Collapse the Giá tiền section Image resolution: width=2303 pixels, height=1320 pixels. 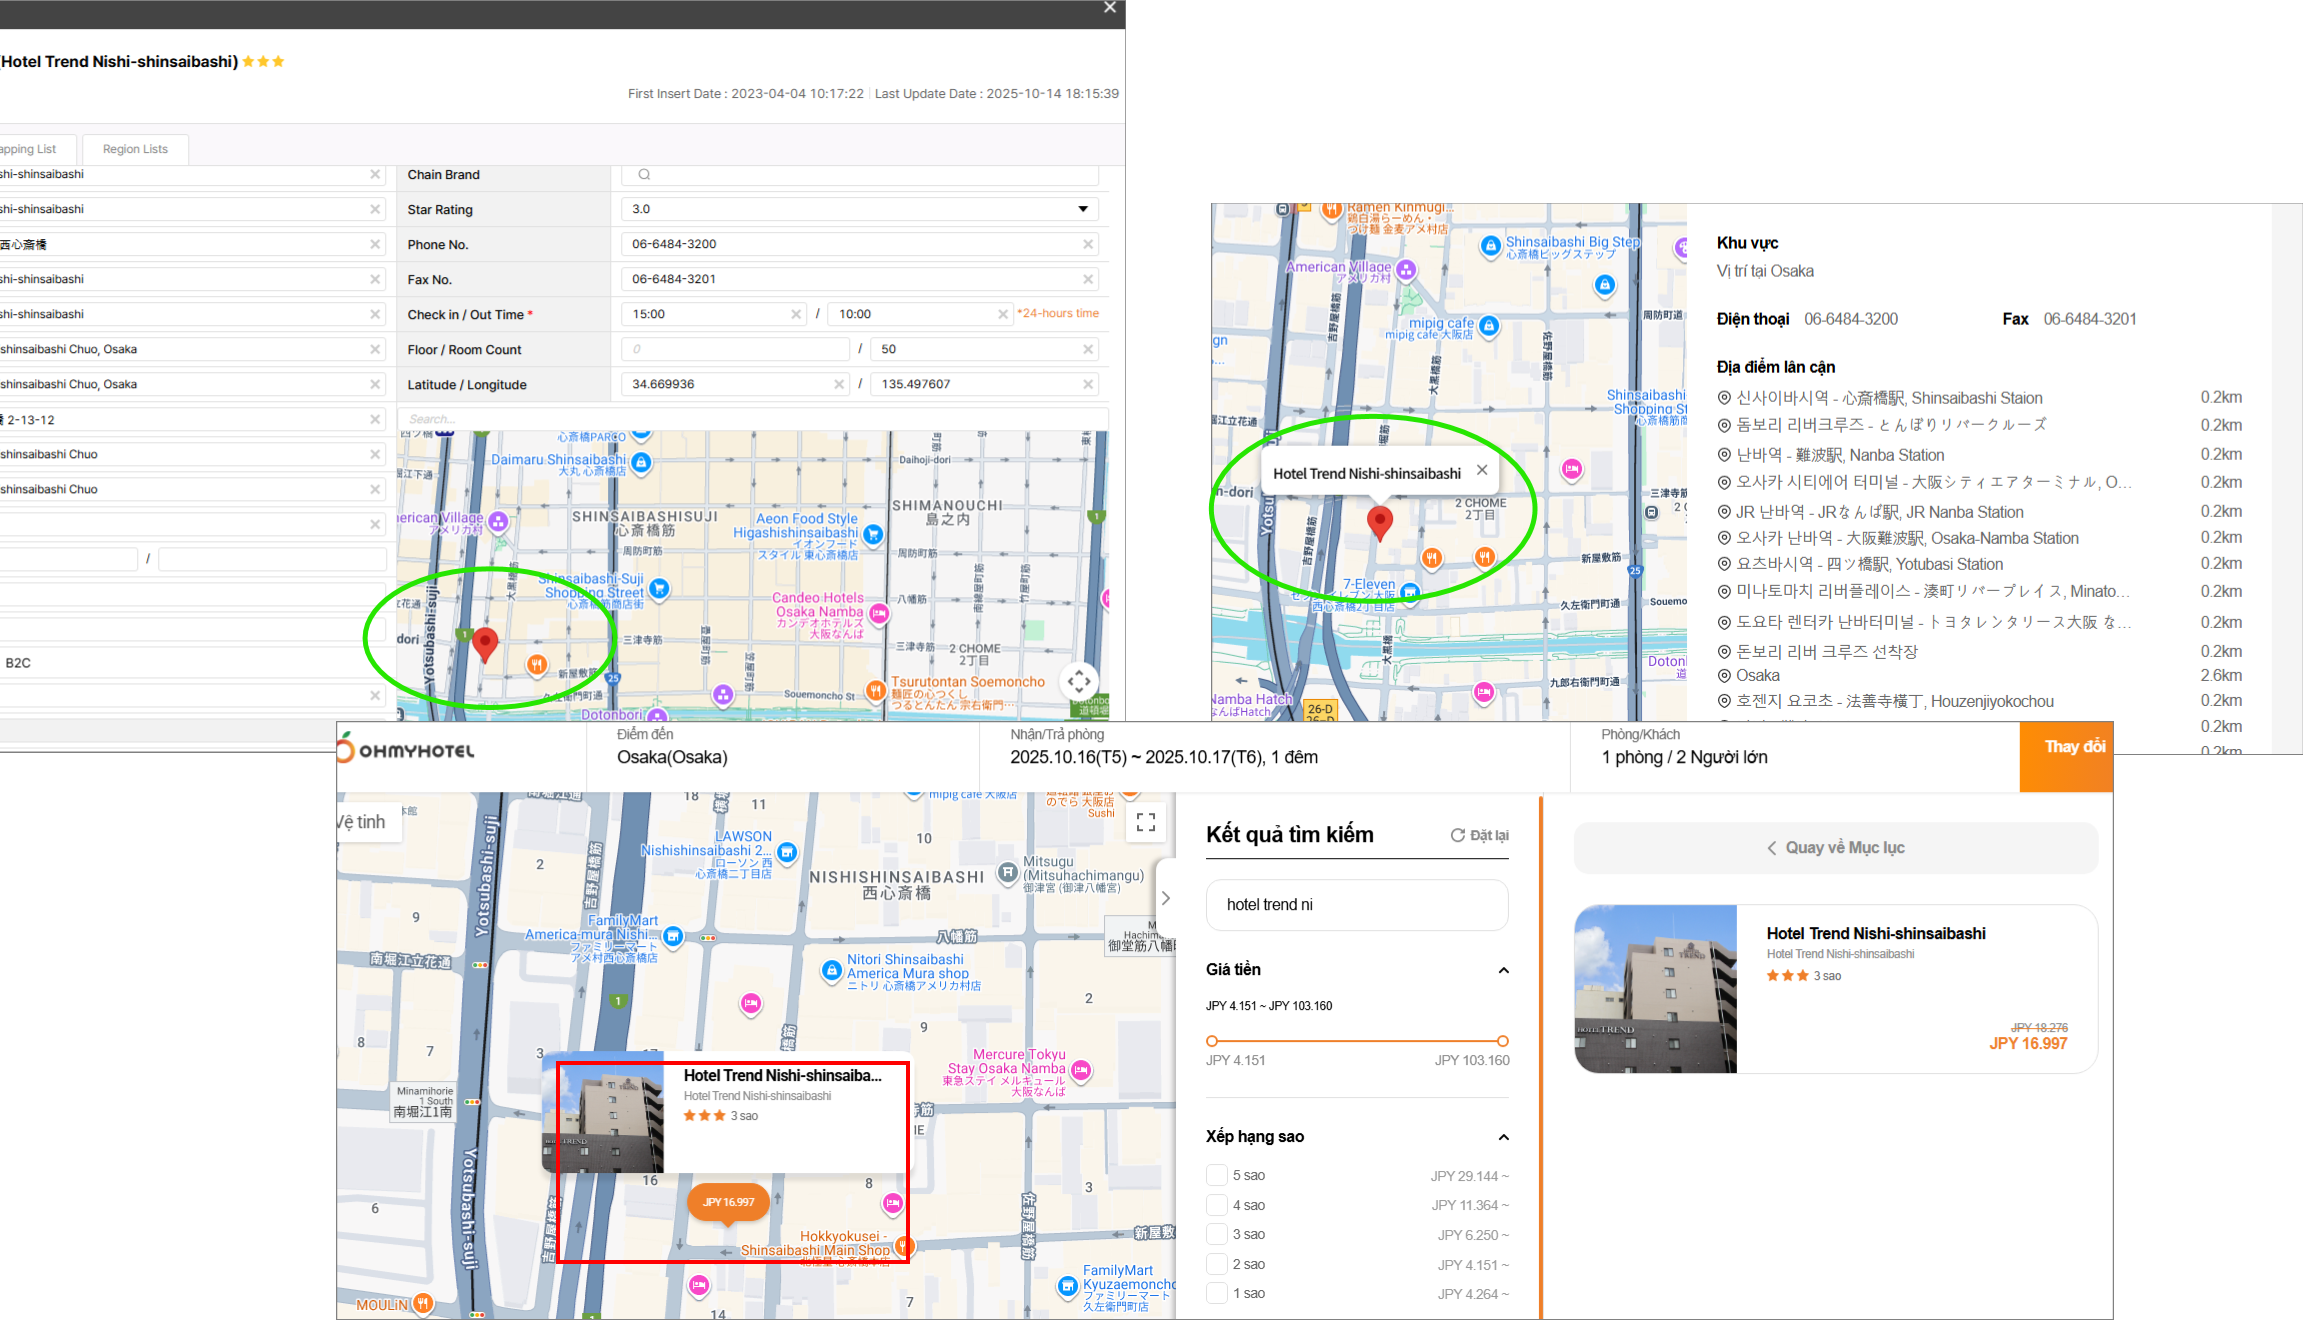click(x=1503, y=970)
